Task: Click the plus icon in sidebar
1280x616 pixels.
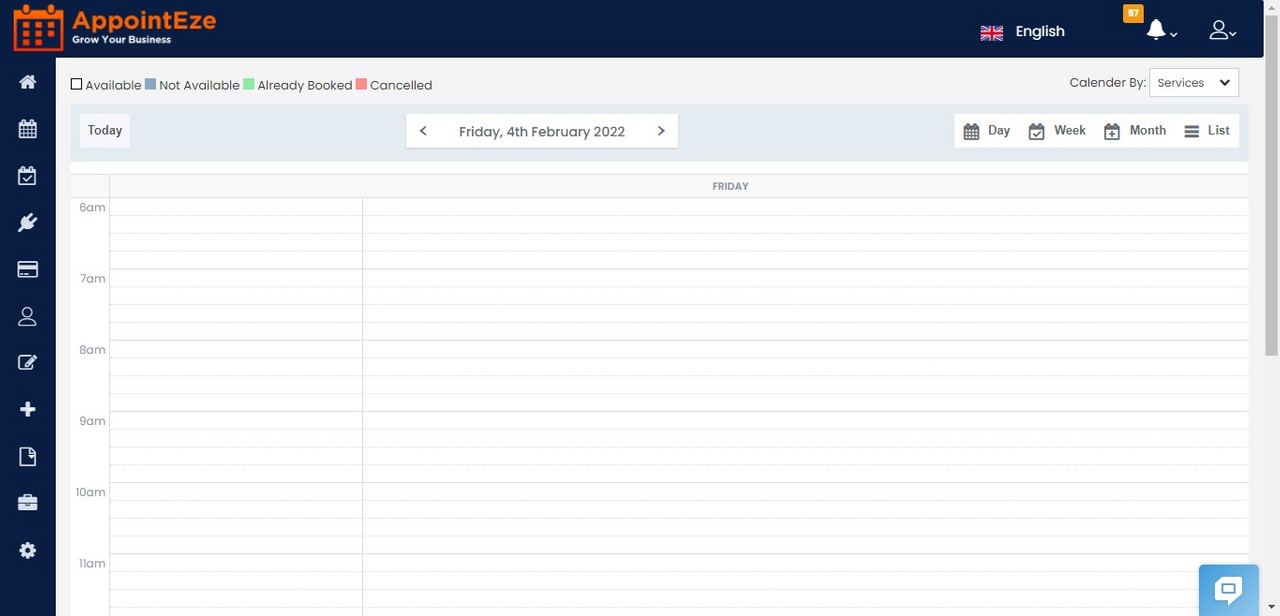Action: (x=28, y=410)
